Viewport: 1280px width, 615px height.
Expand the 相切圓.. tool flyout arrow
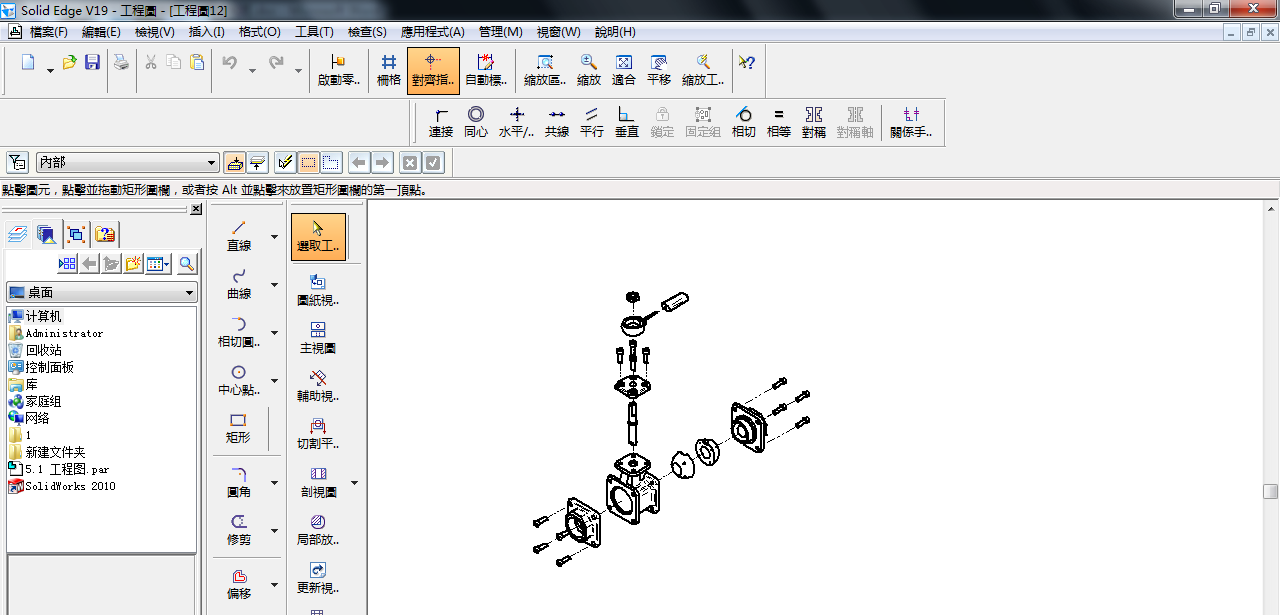point(274,333)
